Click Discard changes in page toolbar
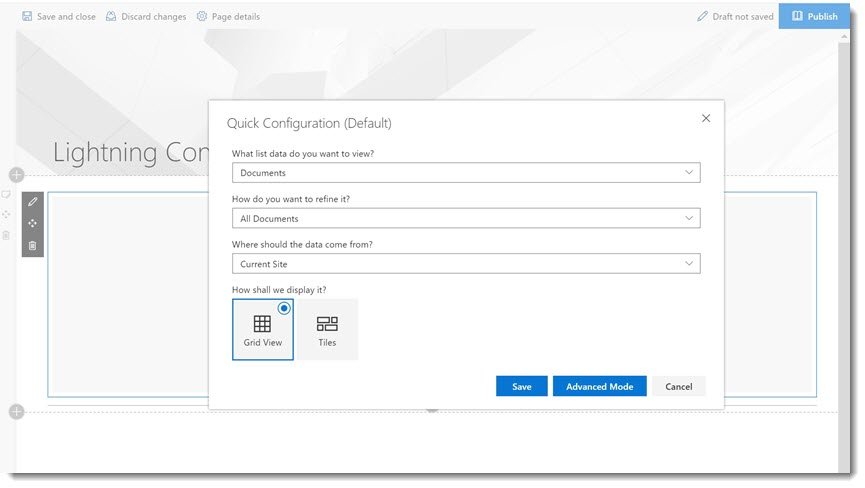865x488 pixels. click(x=146, y=17)
